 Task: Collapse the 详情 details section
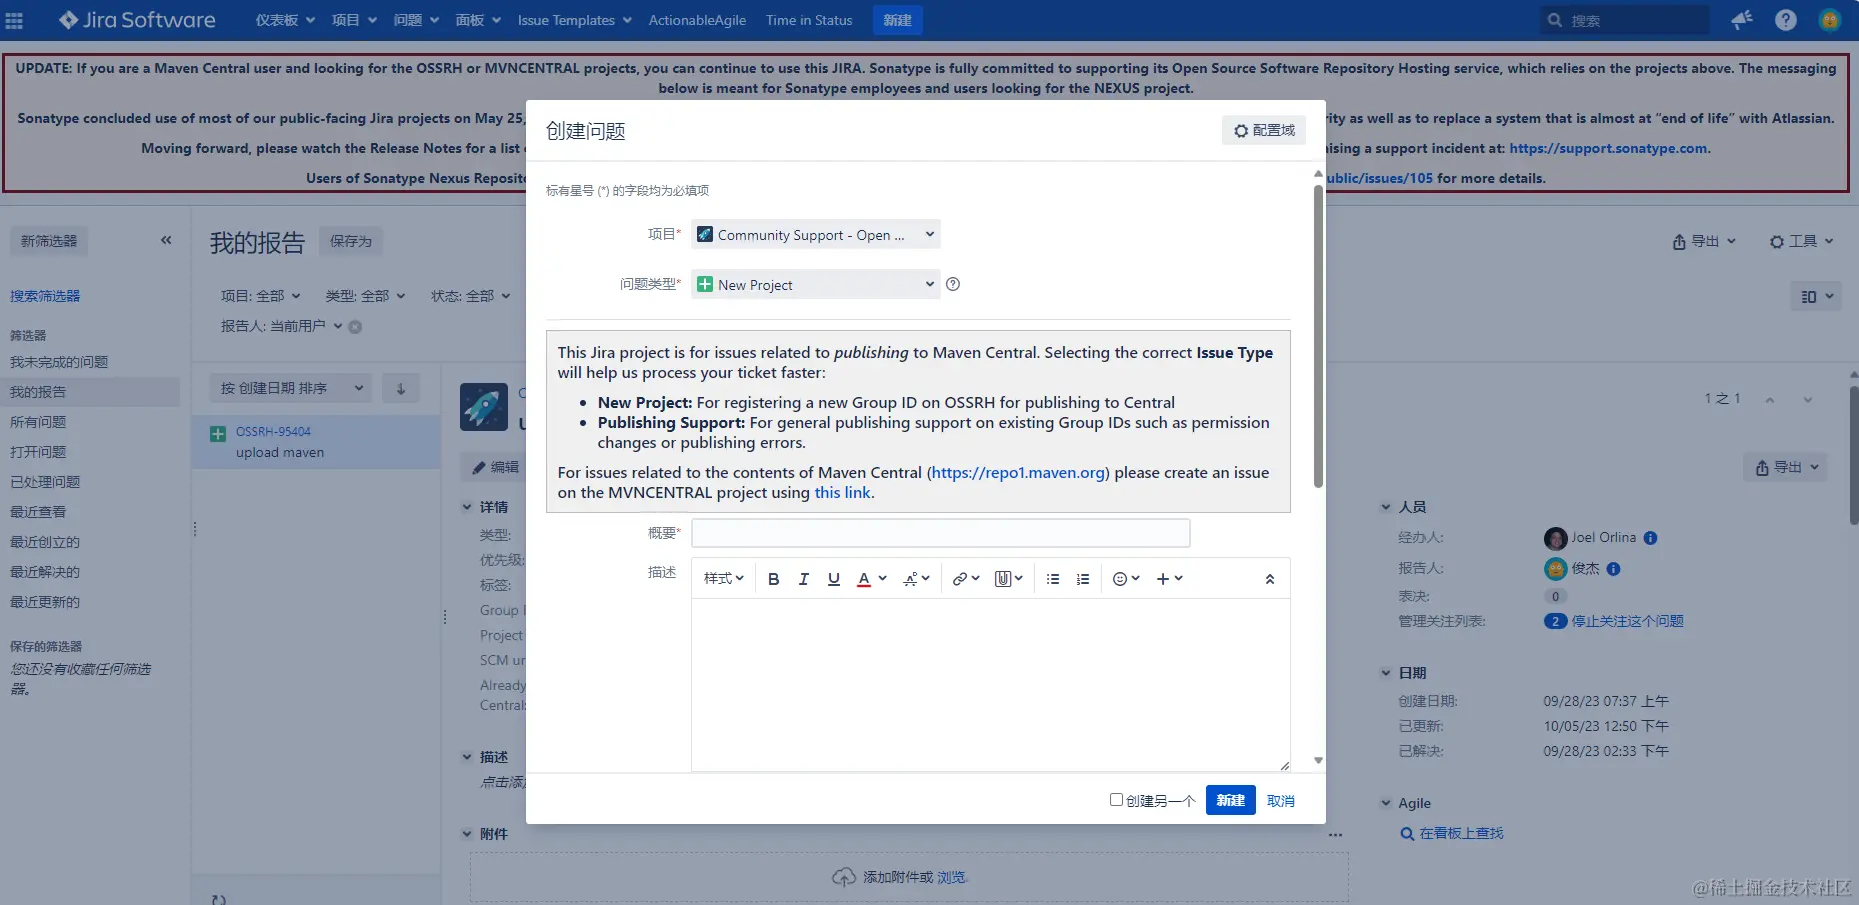(x=466, y=507)
